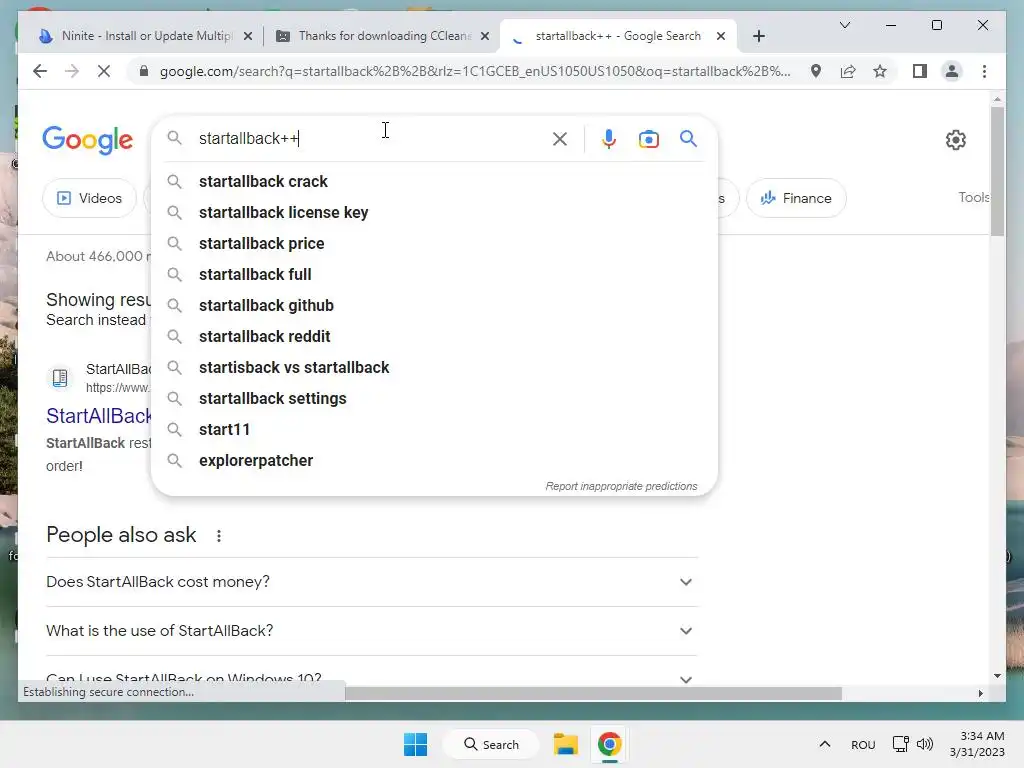The height and width of the screenshot is (768, 1024).
Task: Switch to Thanks for downloading CCleaner tab
Action: coord(382,36)
